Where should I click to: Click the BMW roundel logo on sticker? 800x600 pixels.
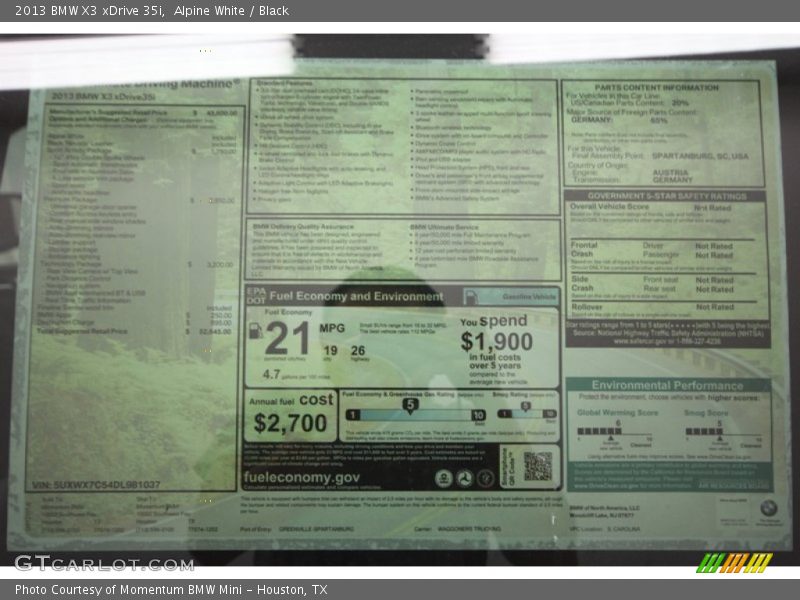click(768, 508)
